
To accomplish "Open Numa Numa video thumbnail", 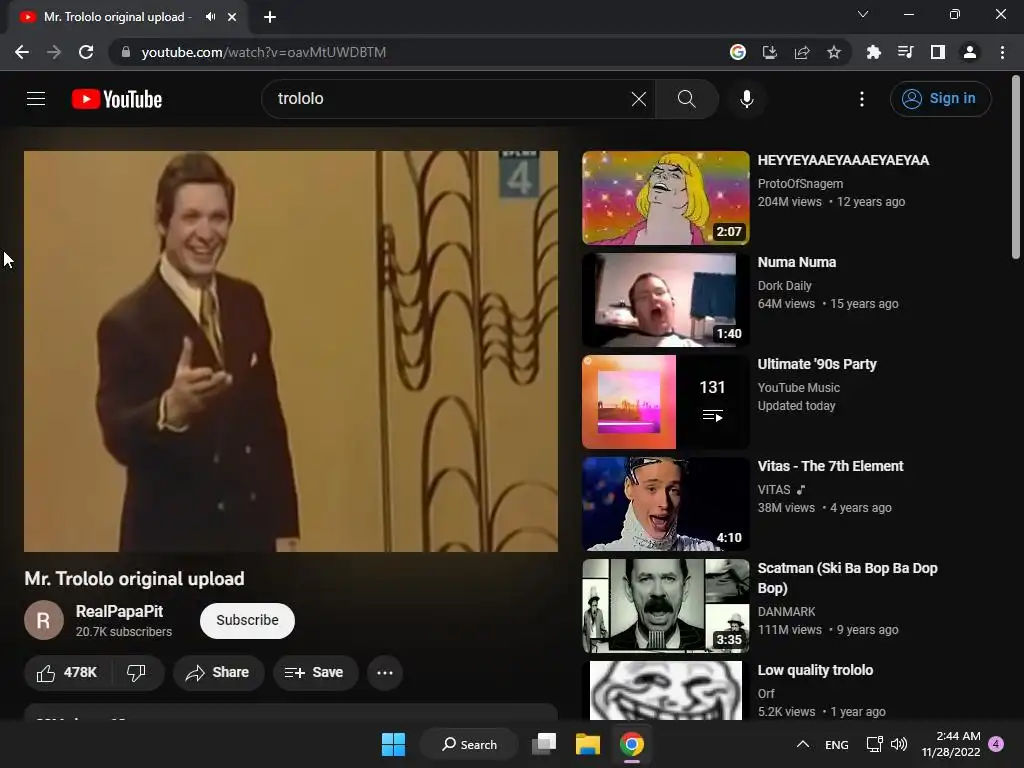I will point(665,300).
